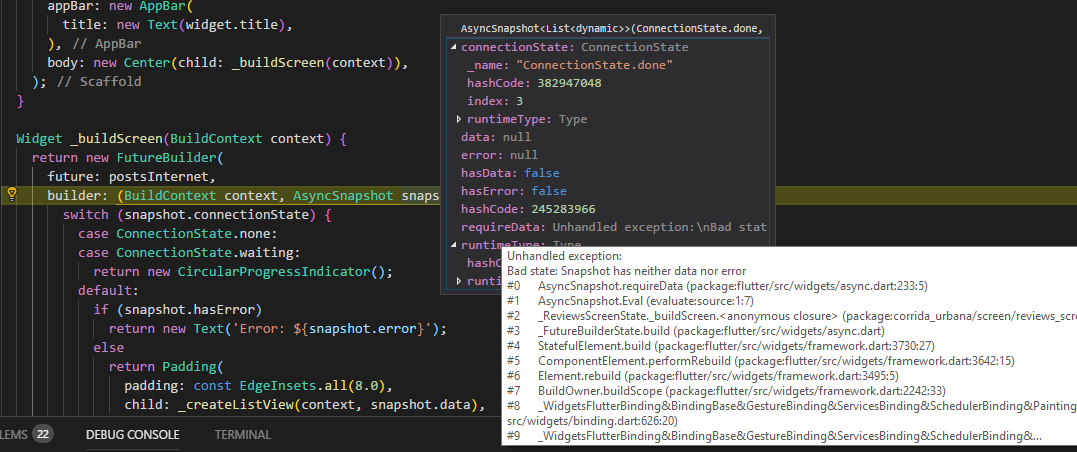Viewport: 1077px width, 452px height.
Task: Click 'ConnectionState.waiting' case label
Action: pos(207,253)
